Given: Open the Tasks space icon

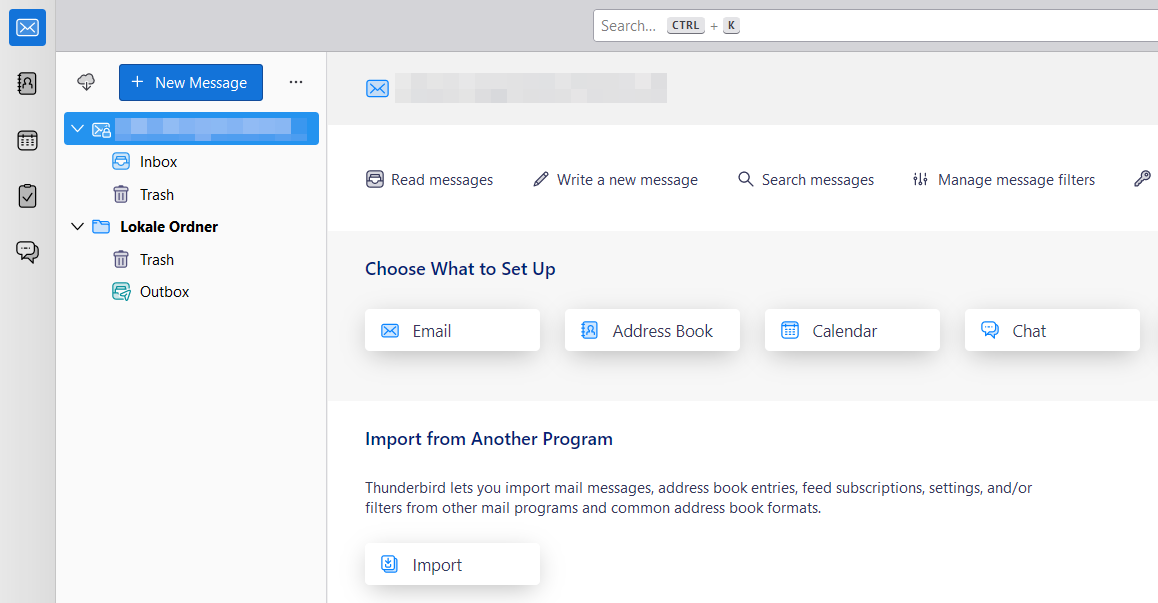Looking at the screenshot, I should [28, 196].
